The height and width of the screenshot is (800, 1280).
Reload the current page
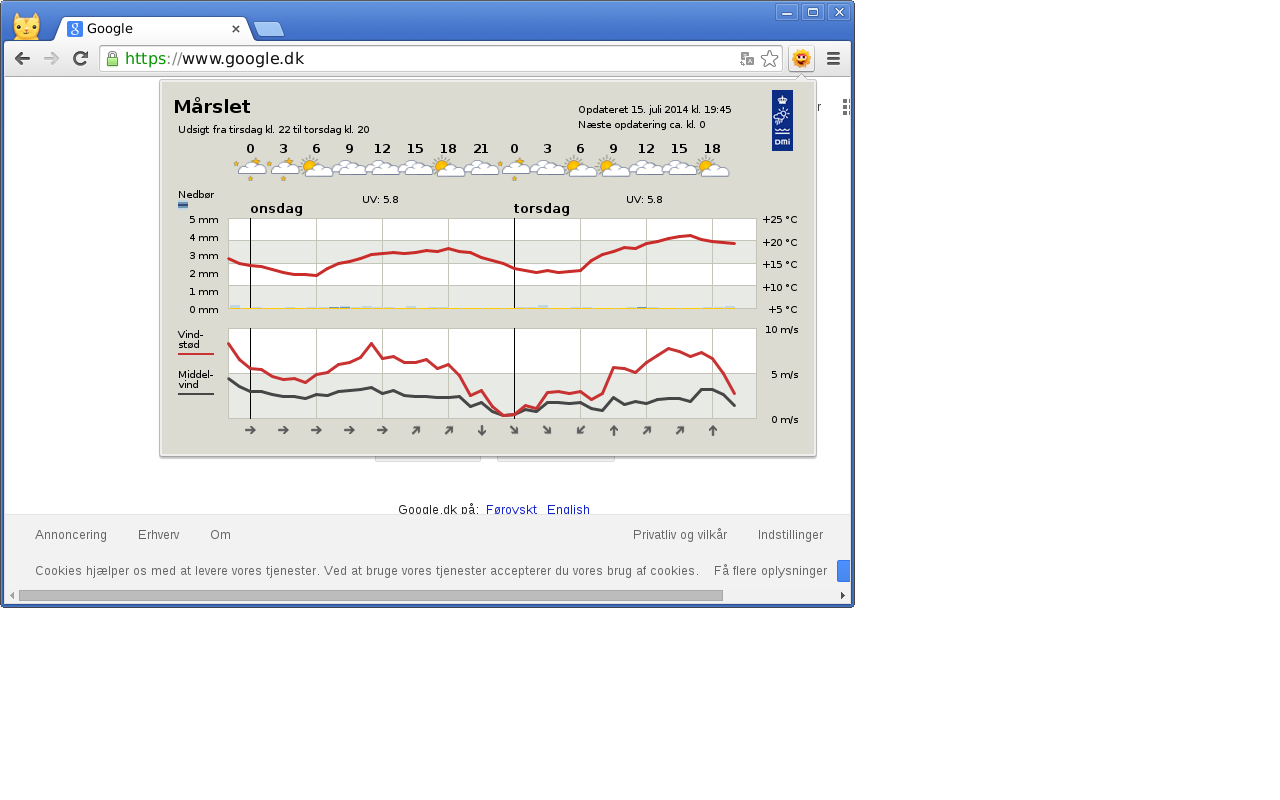point(81,59)
